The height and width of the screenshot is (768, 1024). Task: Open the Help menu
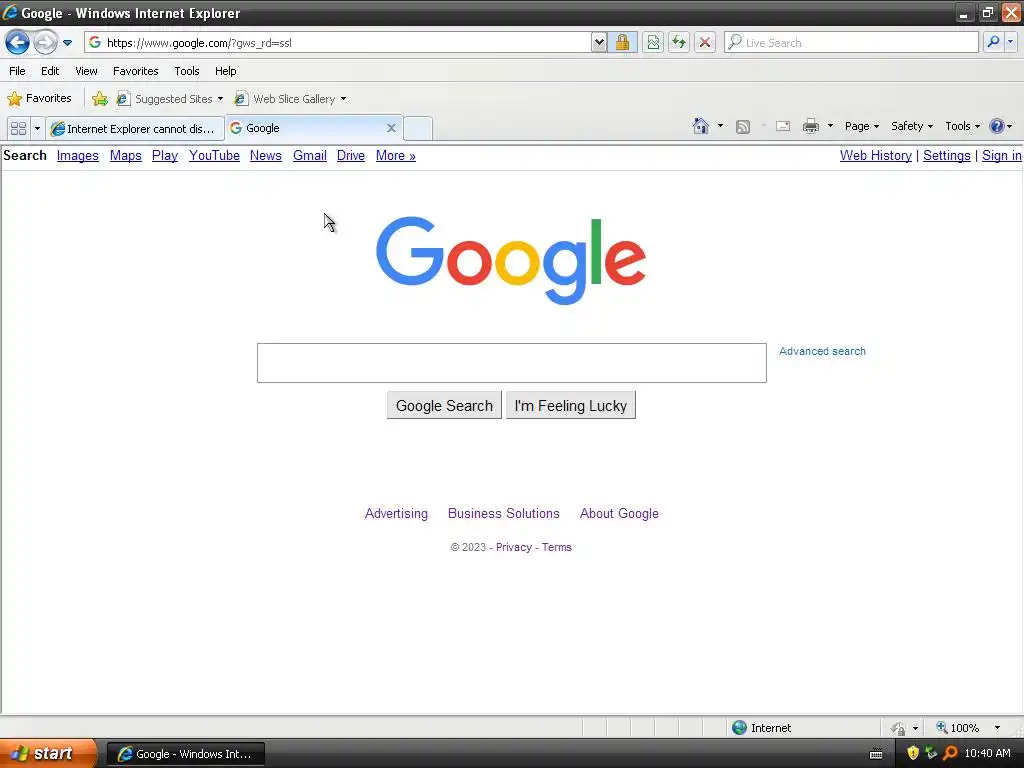225,71
